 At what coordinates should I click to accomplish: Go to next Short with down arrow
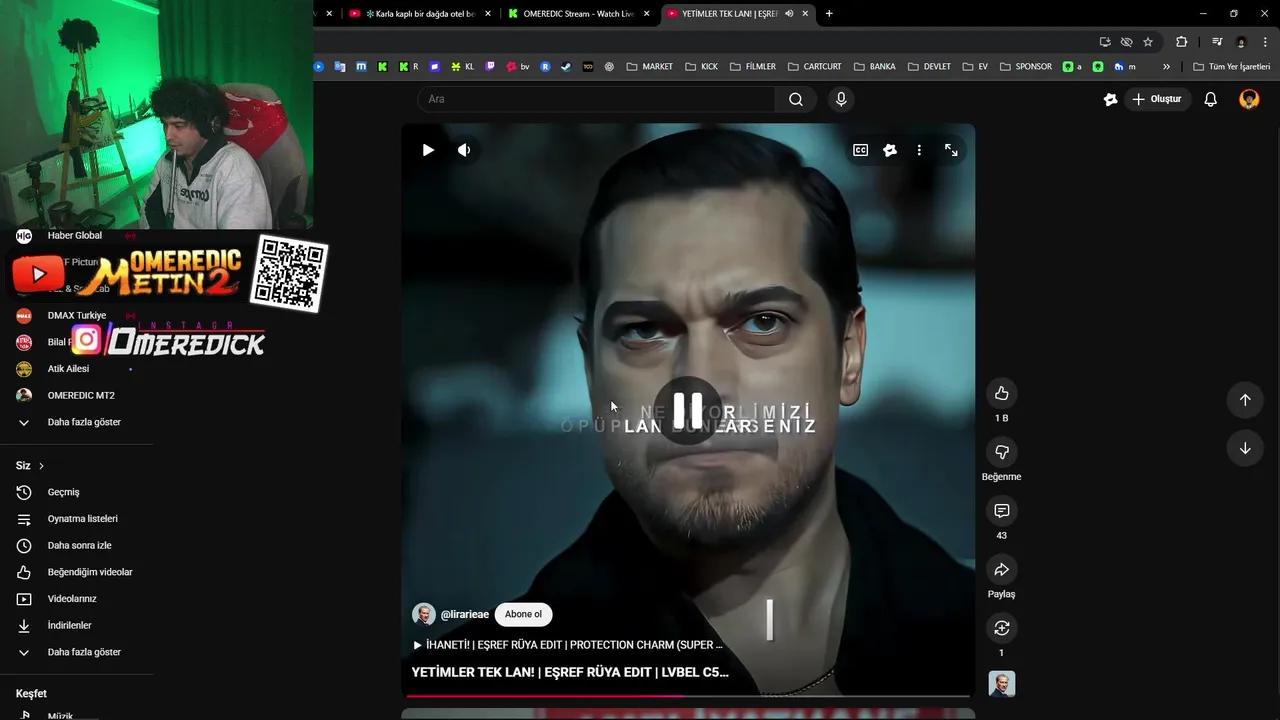(x=1245, y=448)
